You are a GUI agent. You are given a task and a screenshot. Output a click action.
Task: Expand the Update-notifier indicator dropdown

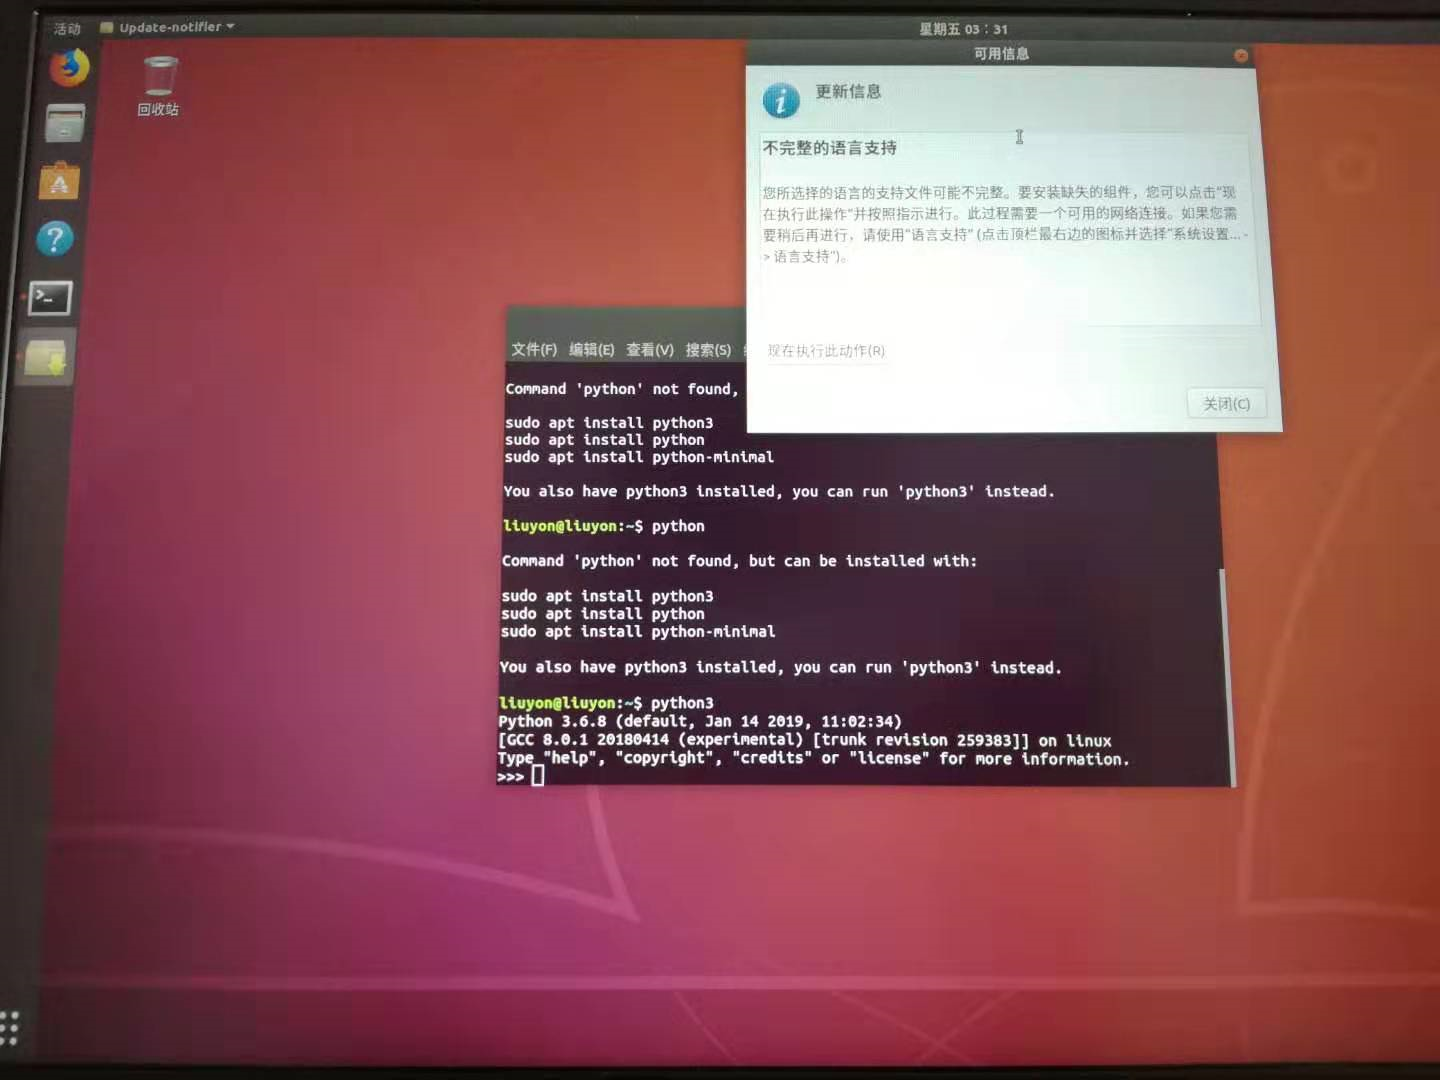click(230, 27)
